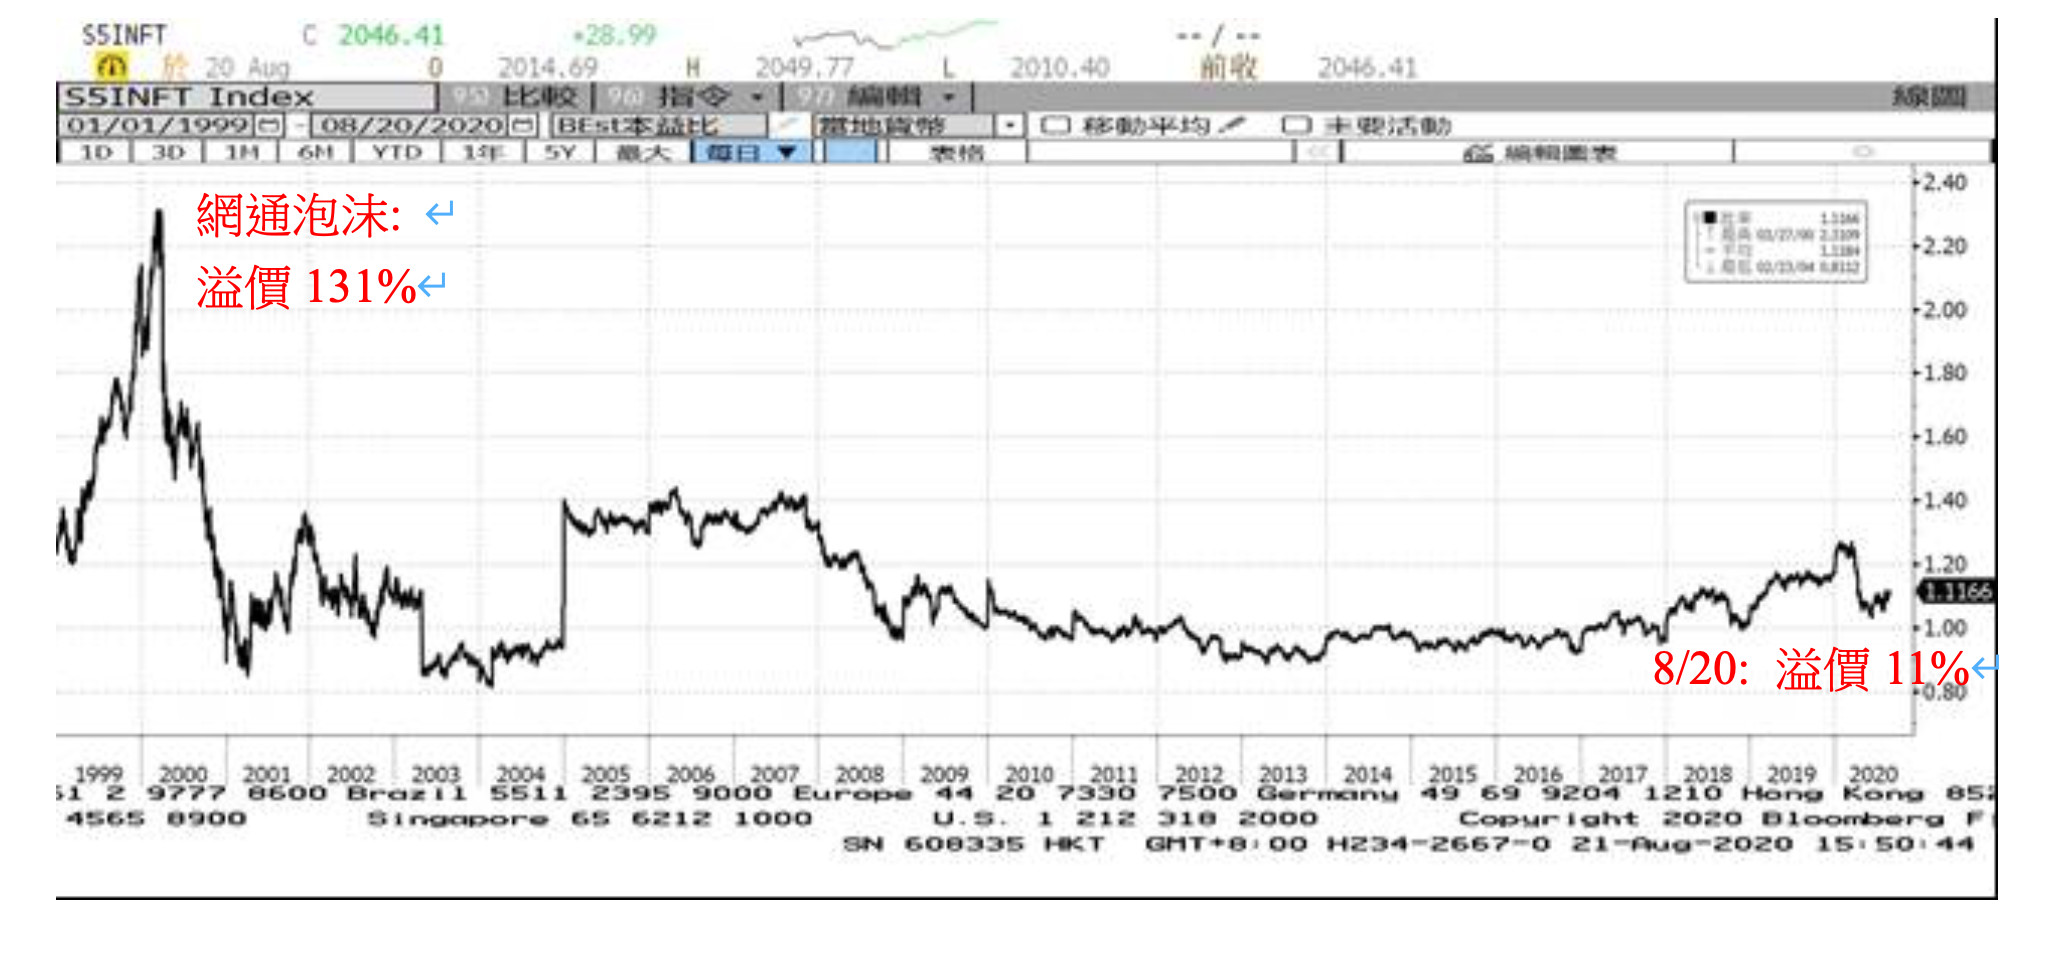Click the +28.99 change value

(615, 35)
